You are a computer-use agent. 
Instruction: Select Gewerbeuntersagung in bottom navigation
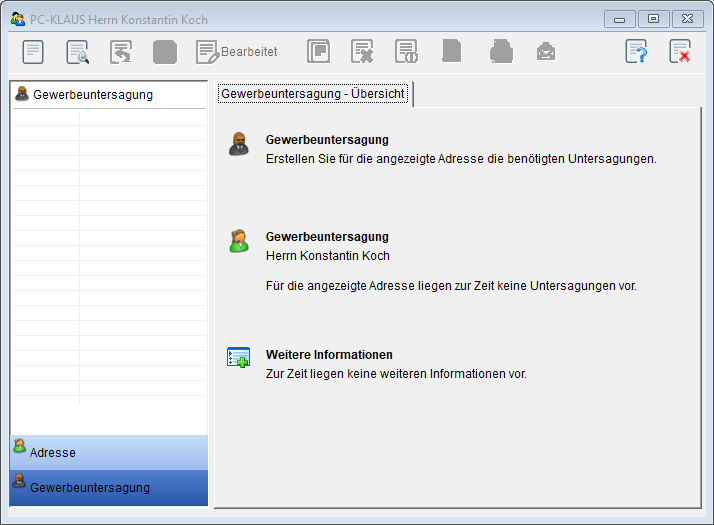[109, 487]
